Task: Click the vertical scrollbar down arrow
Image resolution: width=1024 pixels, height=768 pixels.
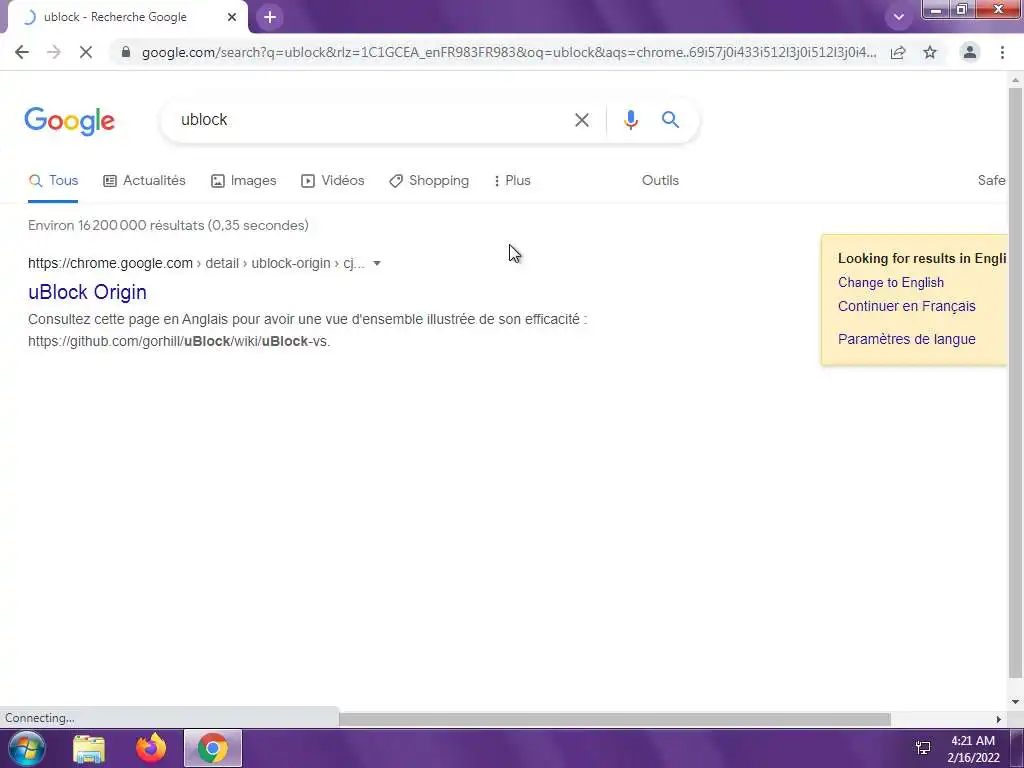Action: [x=1015, y=702]
